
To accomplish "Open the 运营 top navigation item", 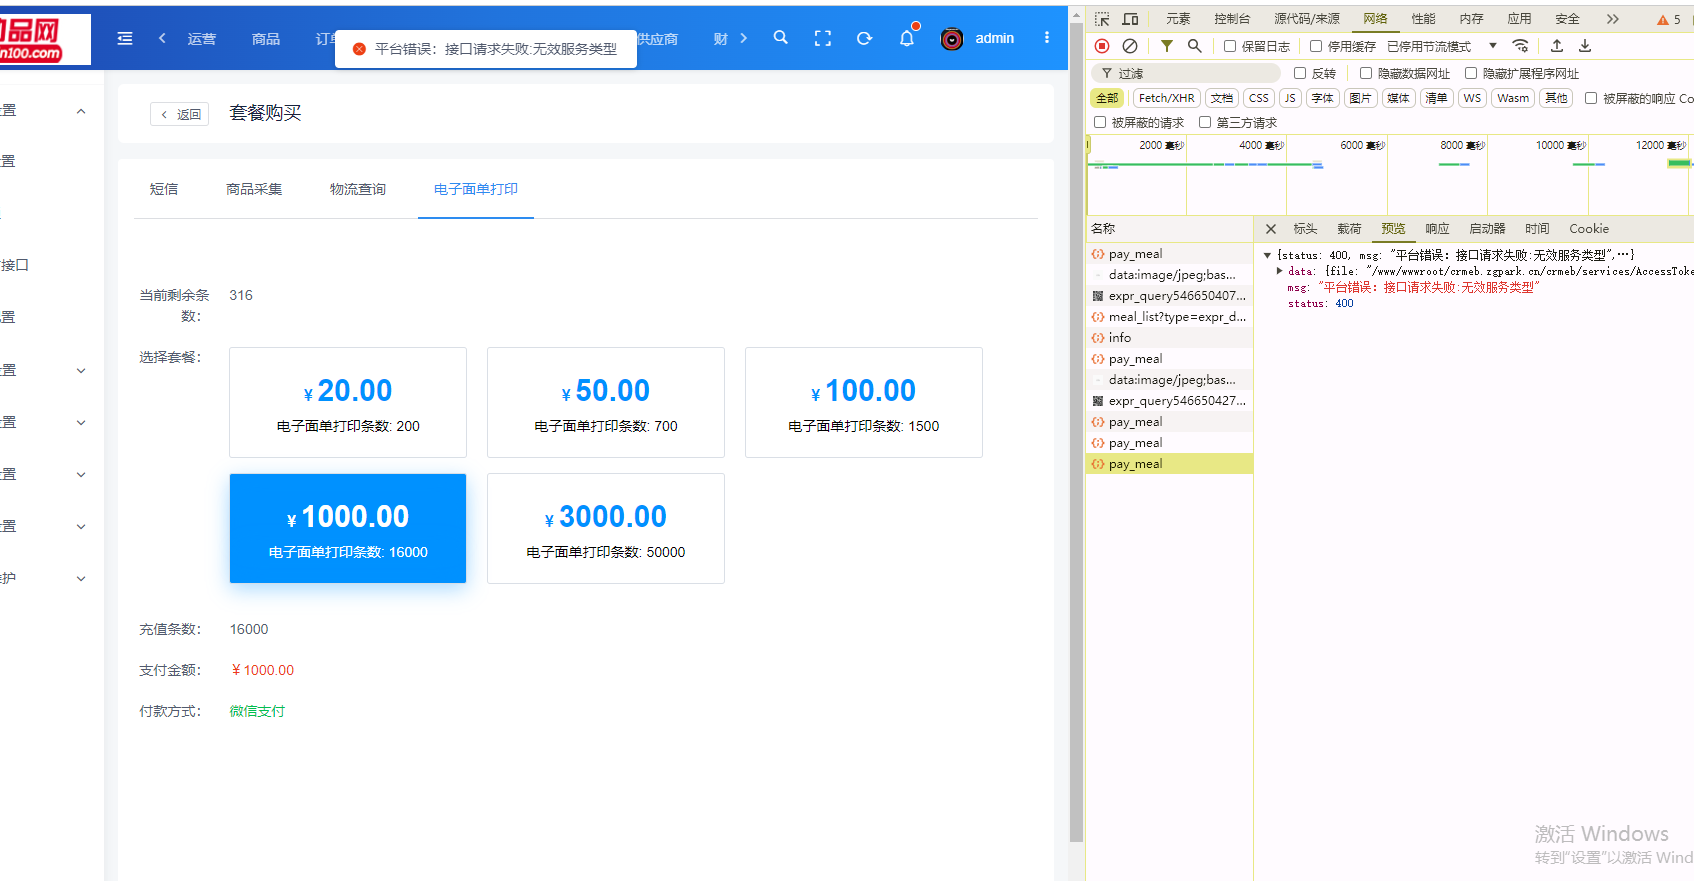I will [202, 39].
